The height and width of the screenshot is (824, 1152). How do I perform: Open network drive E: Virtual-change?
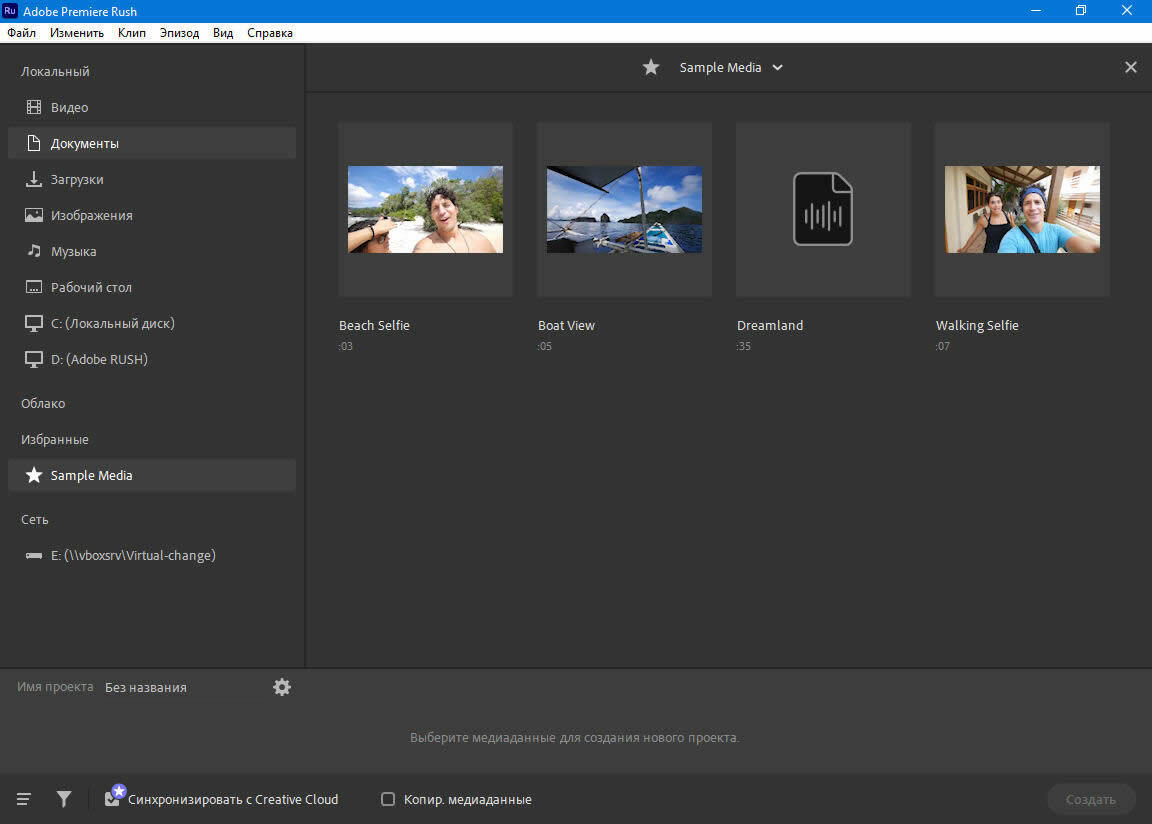[133, 555]
